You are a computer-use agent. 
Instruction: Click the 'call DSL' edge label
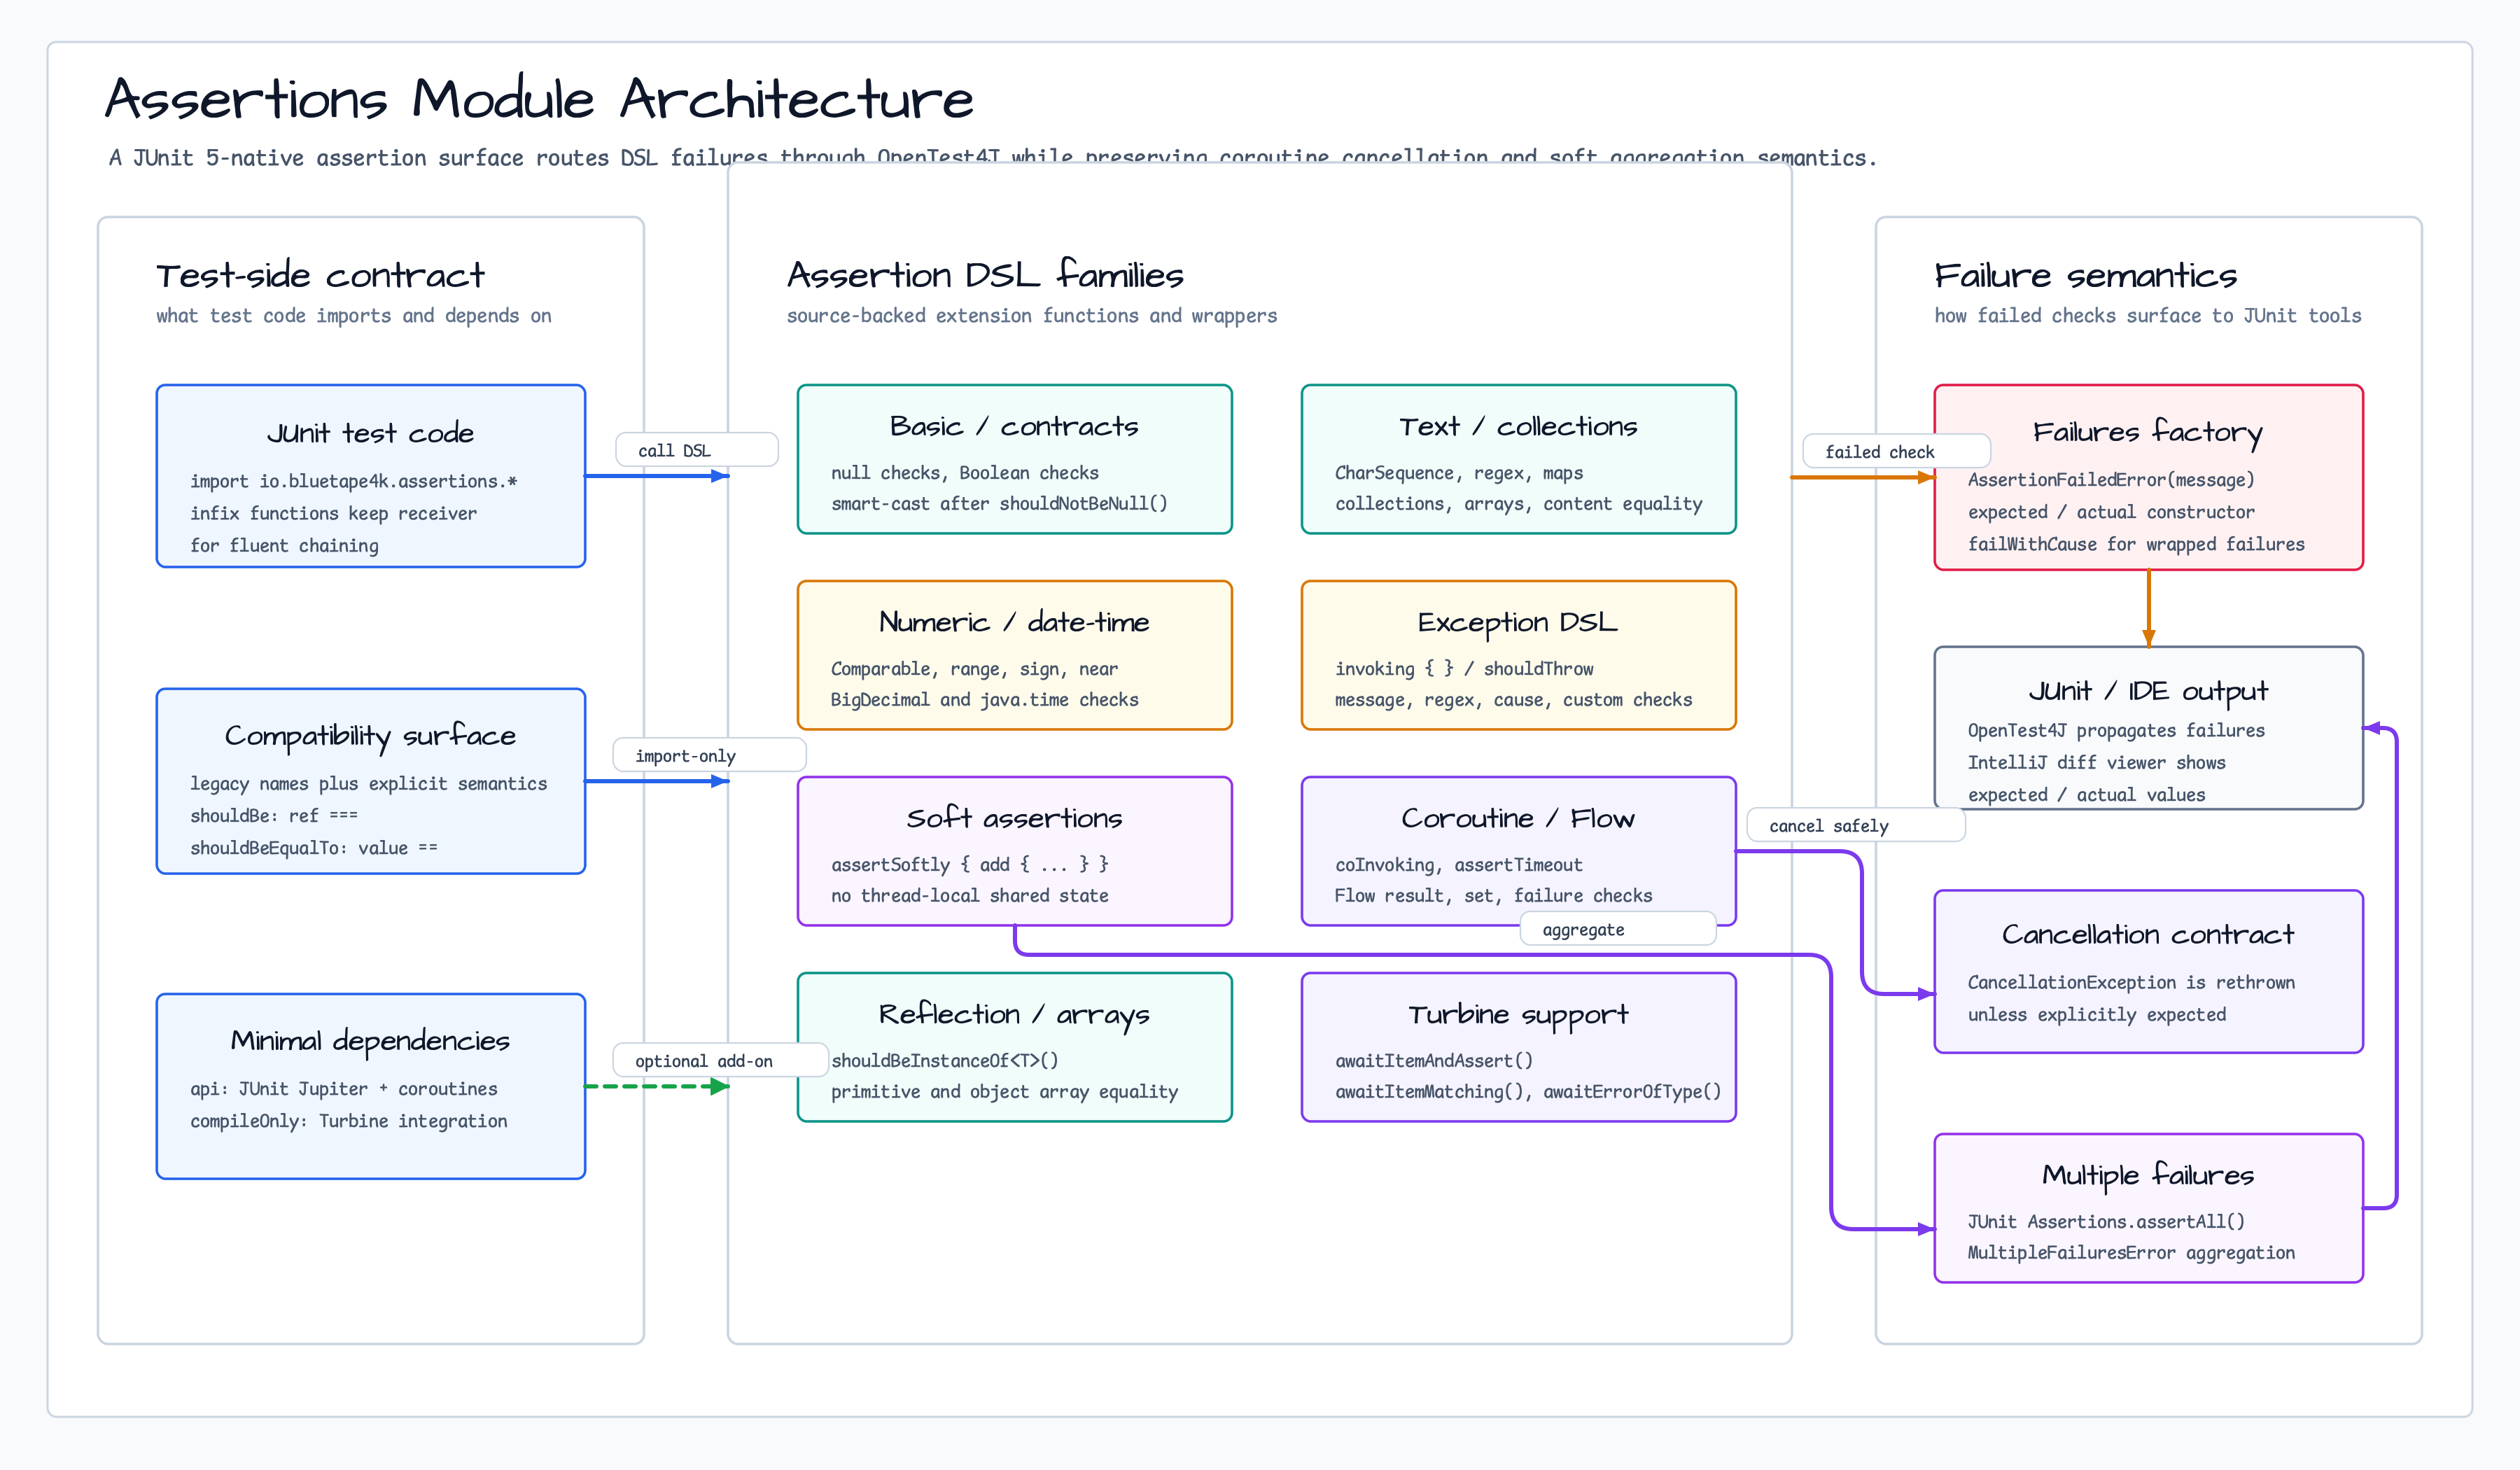tap(696, 450)
